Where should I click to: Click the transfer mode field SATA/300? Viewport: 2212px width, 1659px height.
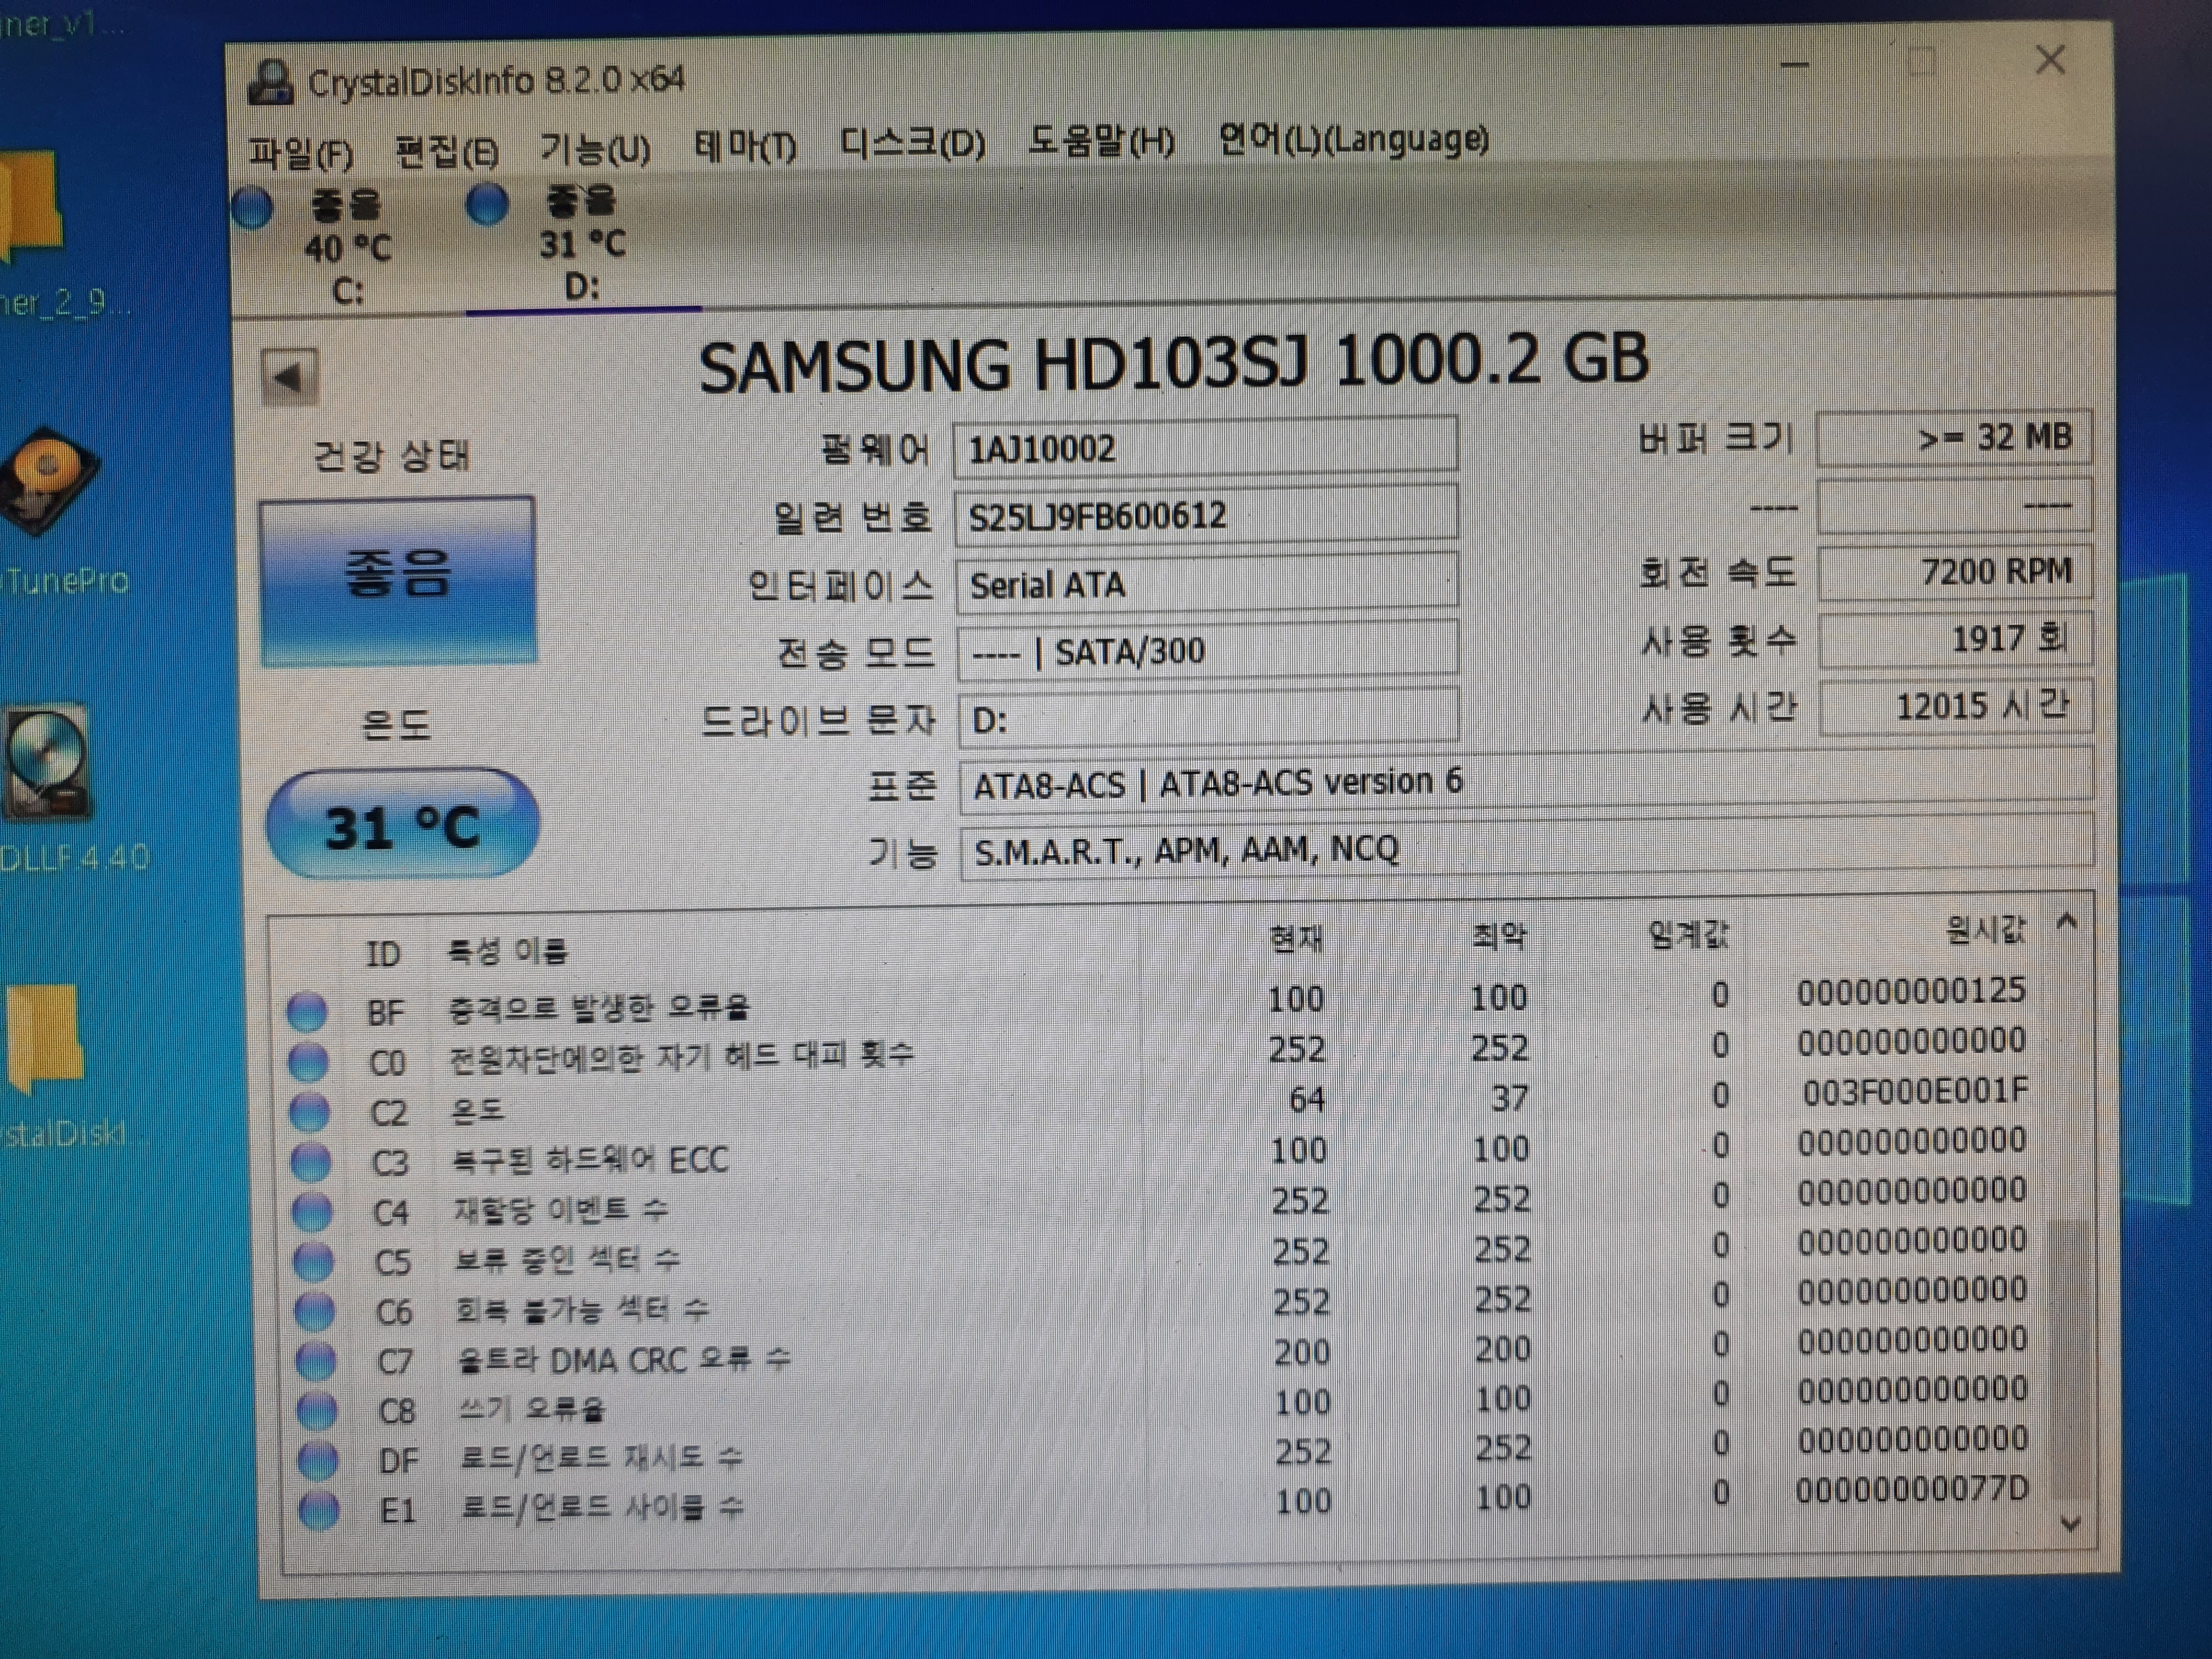pyautogui.click(x=1207, y=651)
